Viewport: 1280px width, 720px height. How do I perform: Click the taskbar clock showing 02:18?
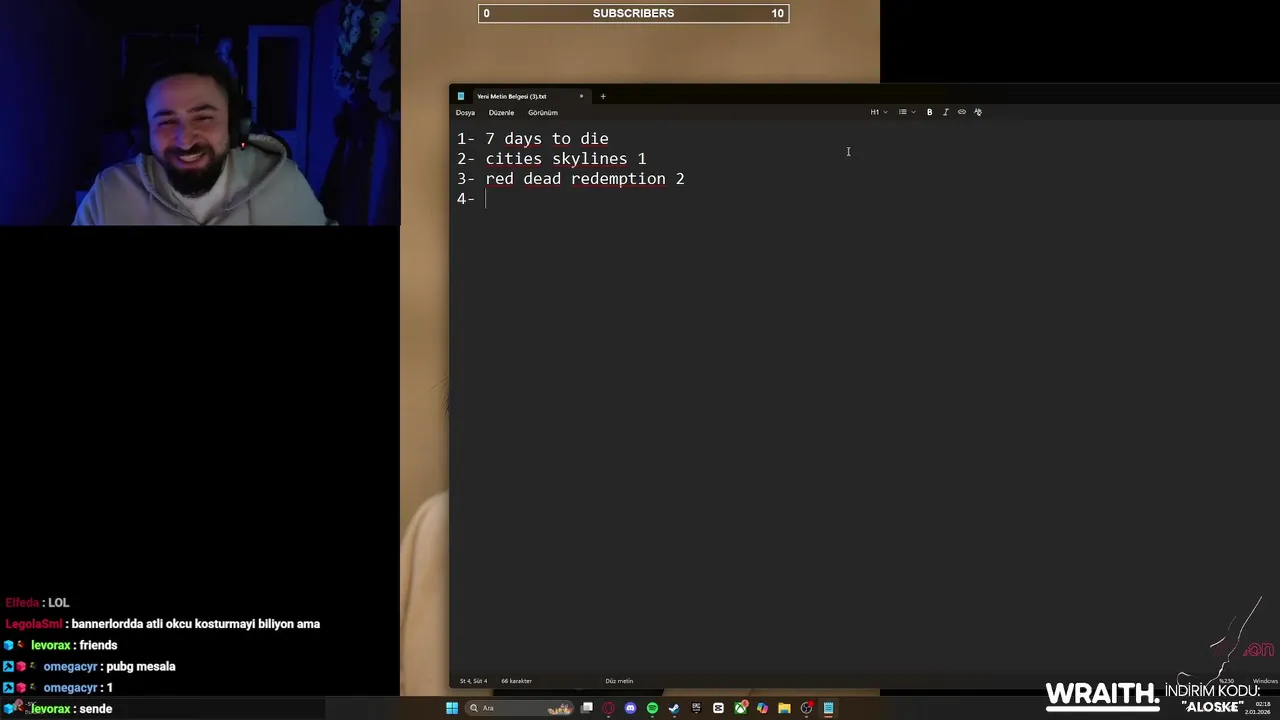(x=1257, y=707)
